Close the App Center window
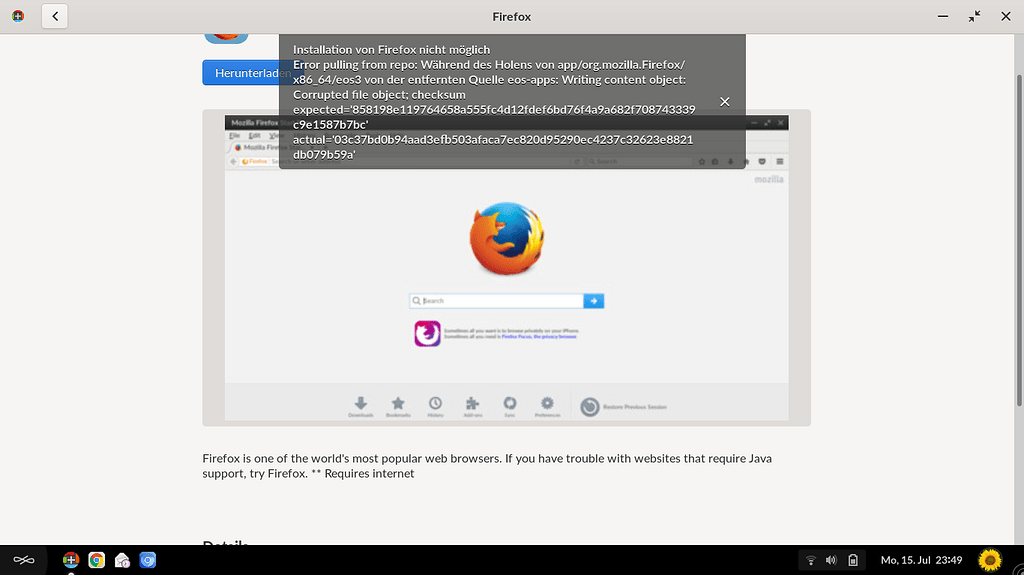The height and width of the screenshot is (575, 1024). tap(1004, 16)
